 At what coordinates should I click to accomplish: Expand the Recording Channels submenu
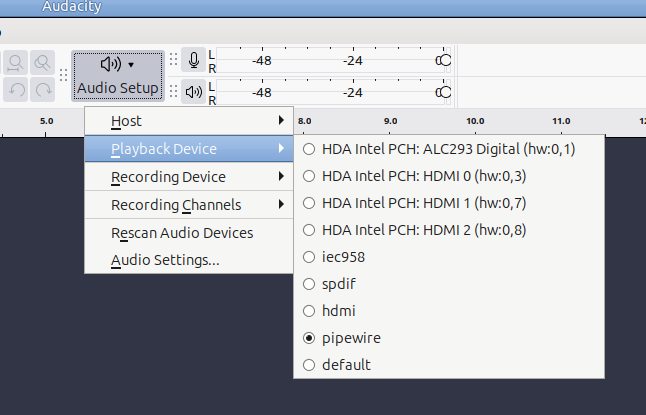(189, 205)
